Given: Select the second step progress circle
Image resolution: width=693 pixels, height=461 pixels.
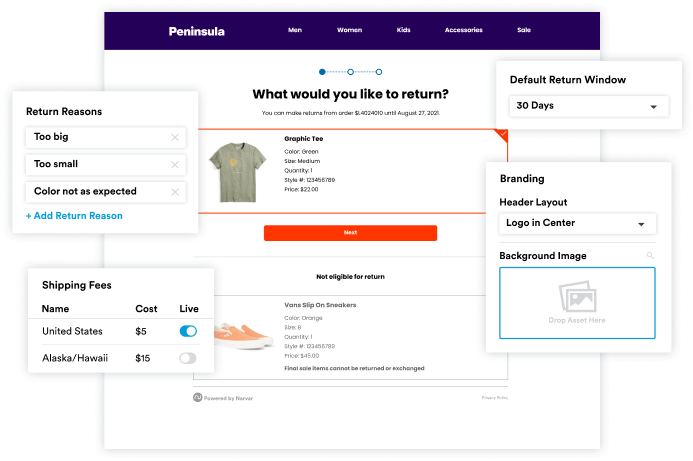Looking at the screenshot, I should (350, 71).
